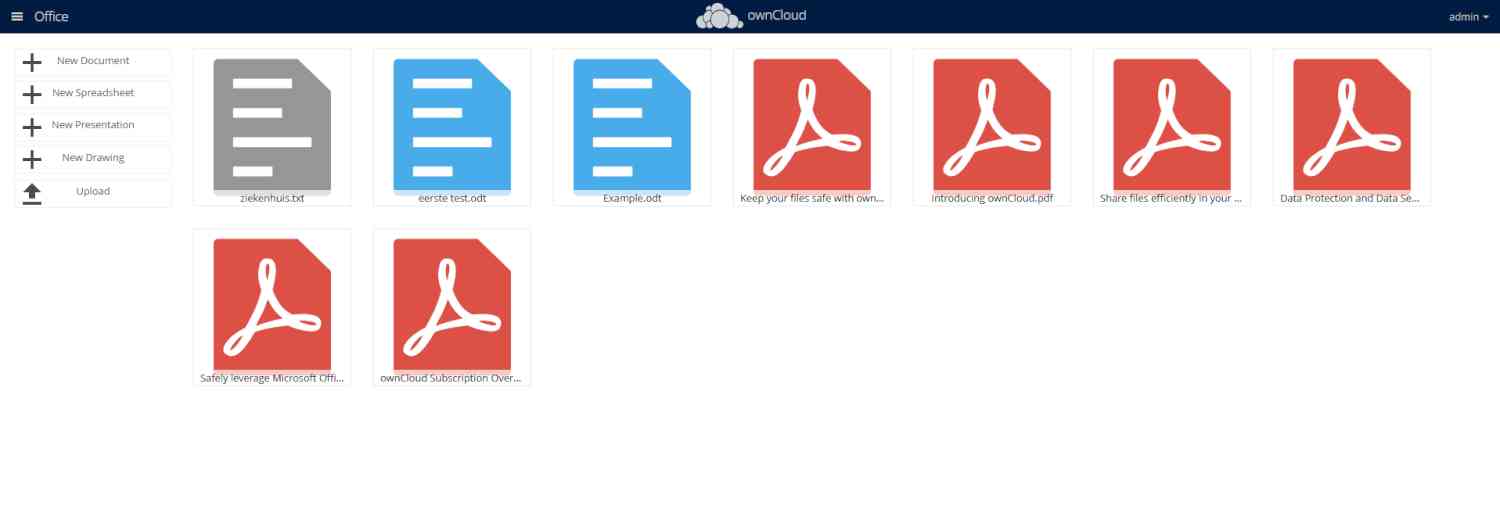
Task: Open the gray ziekenhuis.txt file icon
Action: 272,124
